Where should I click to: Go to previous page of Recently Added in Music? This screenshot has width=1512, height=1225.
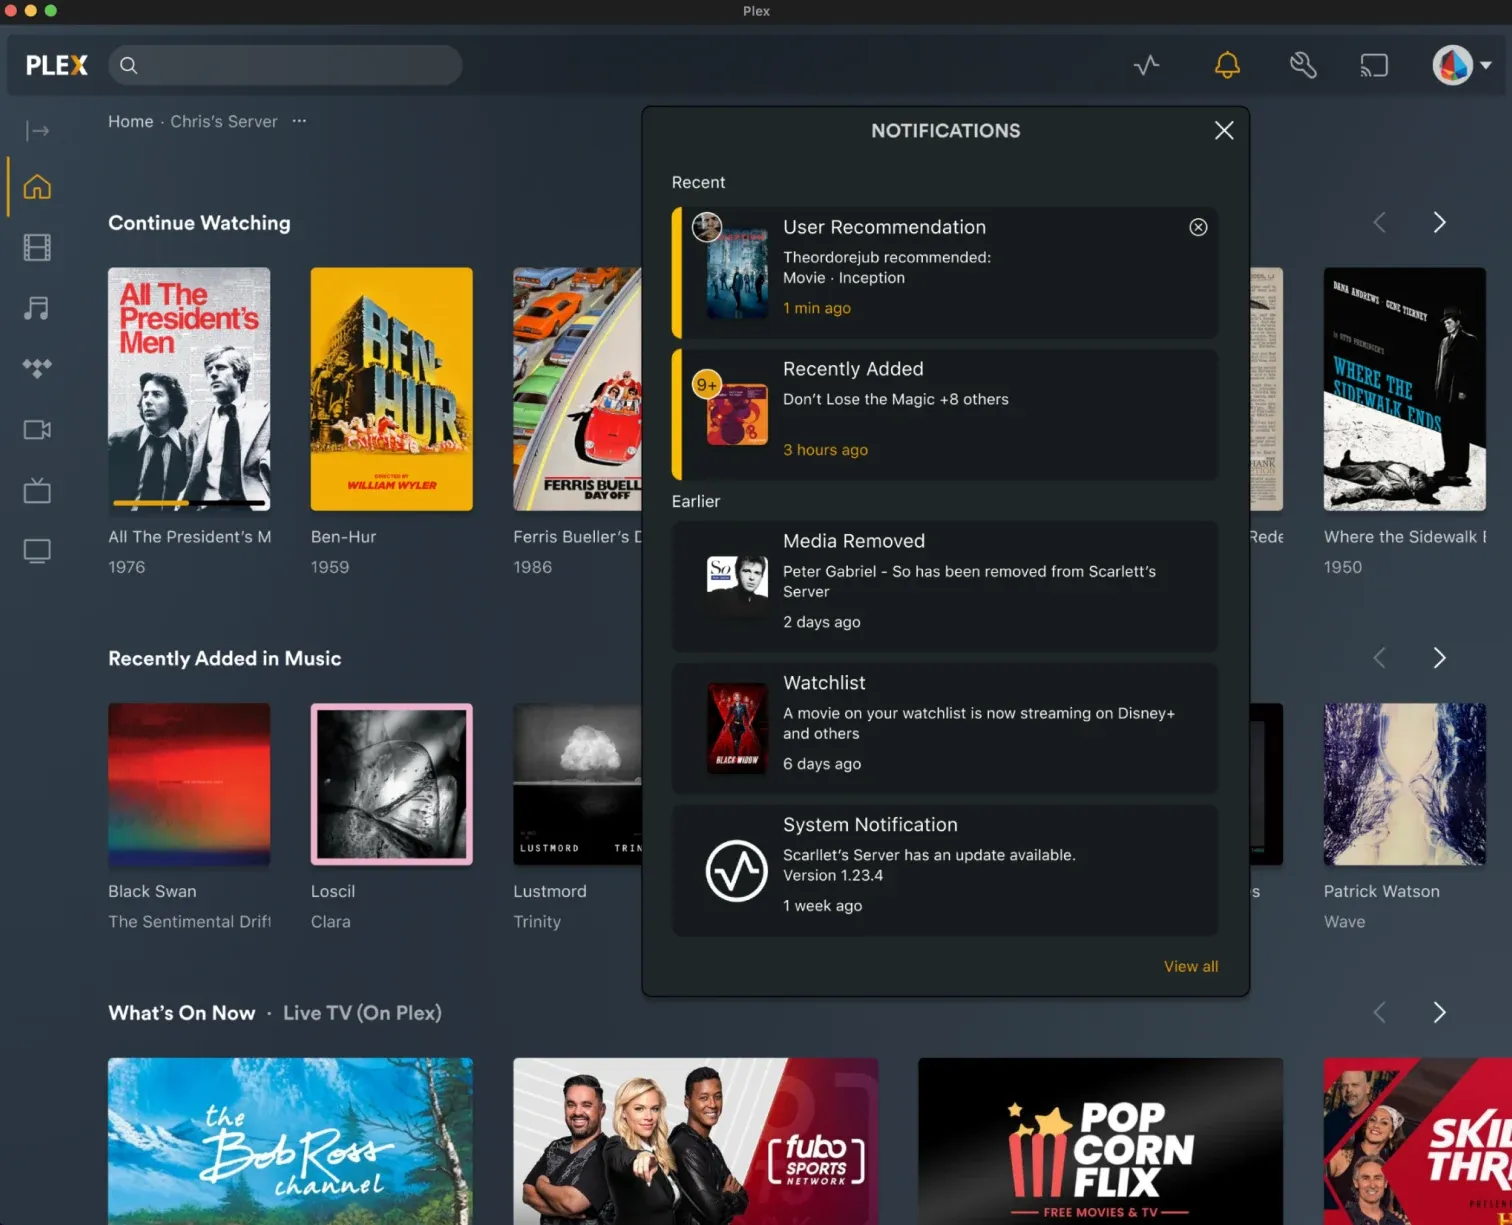click(x=1380, y=658)
